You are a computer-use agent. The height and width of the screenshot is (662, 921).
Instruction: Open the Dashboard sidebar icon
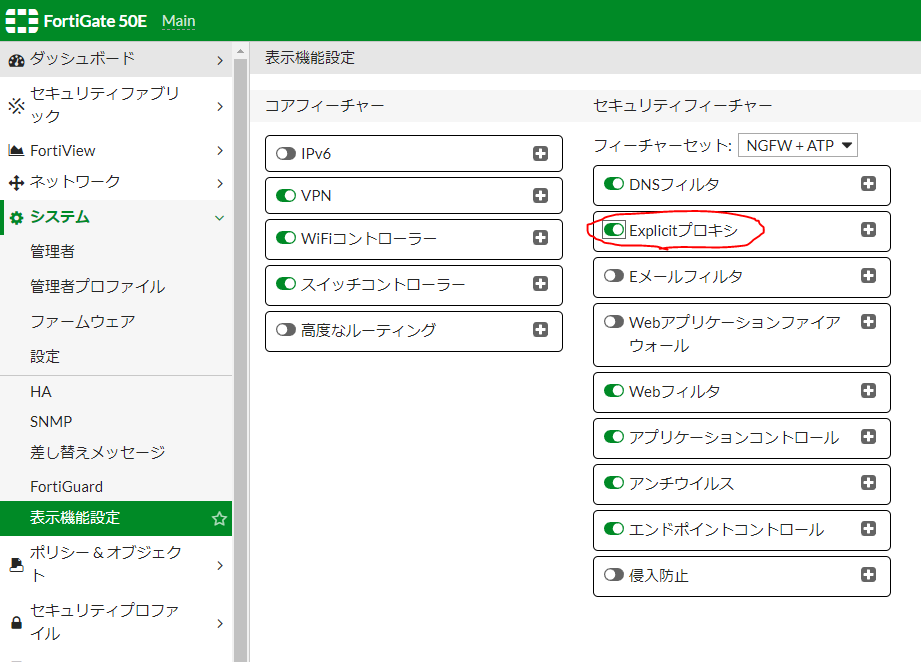tap(17, 60)
